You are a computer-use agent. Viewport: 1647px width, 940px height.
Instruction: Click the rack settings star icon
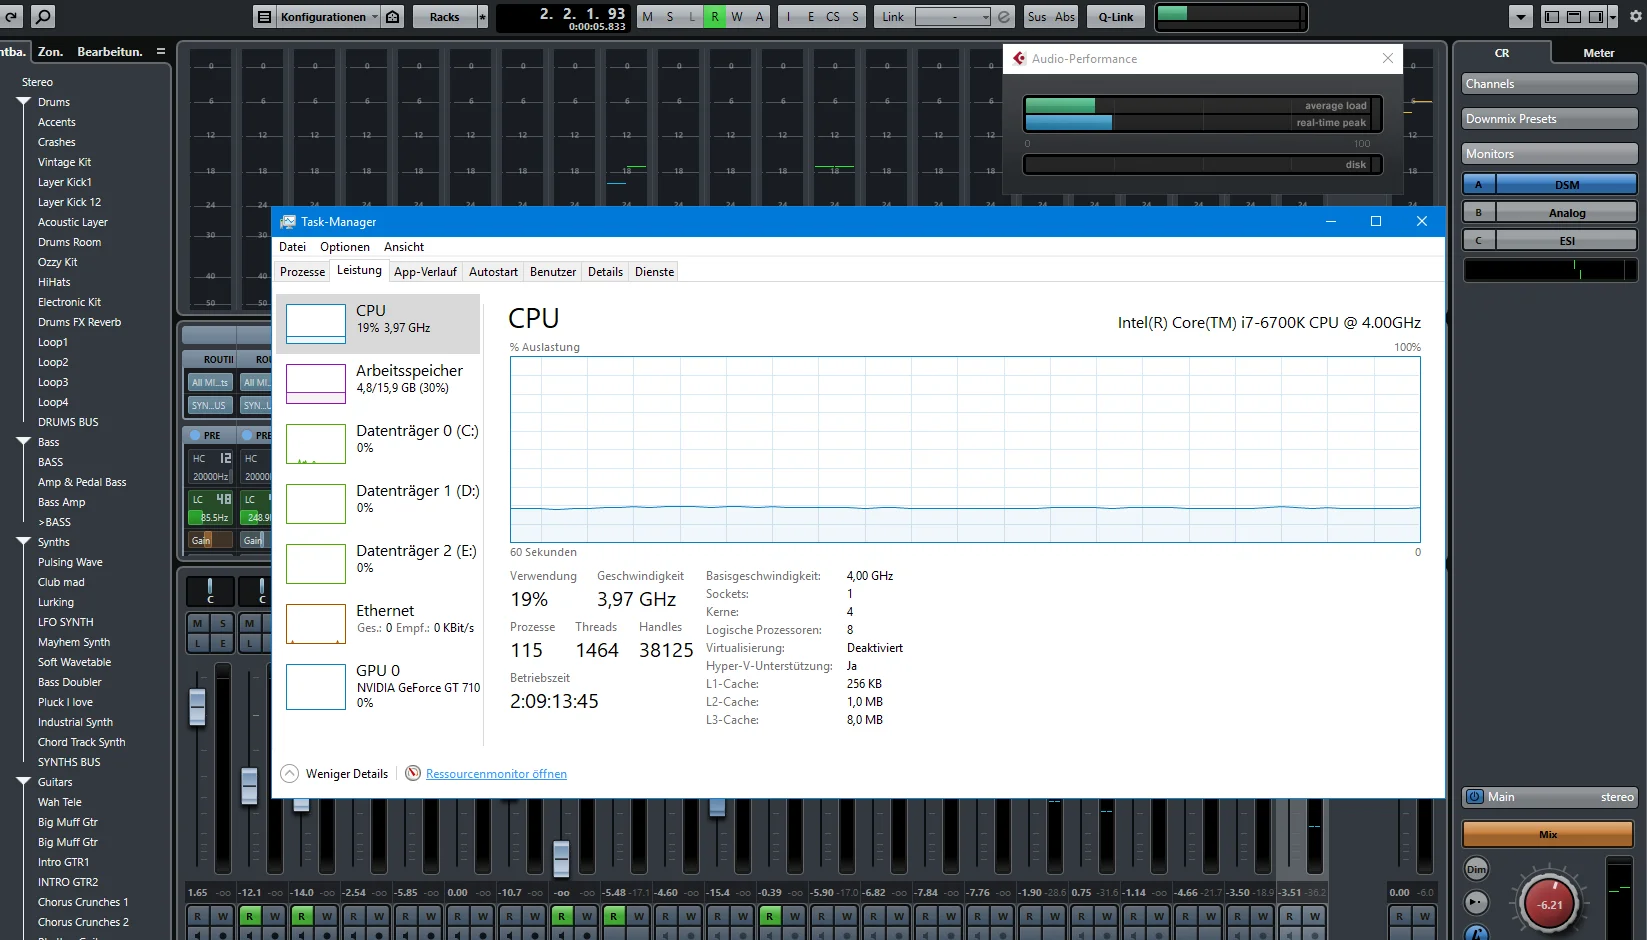[482, 17]
